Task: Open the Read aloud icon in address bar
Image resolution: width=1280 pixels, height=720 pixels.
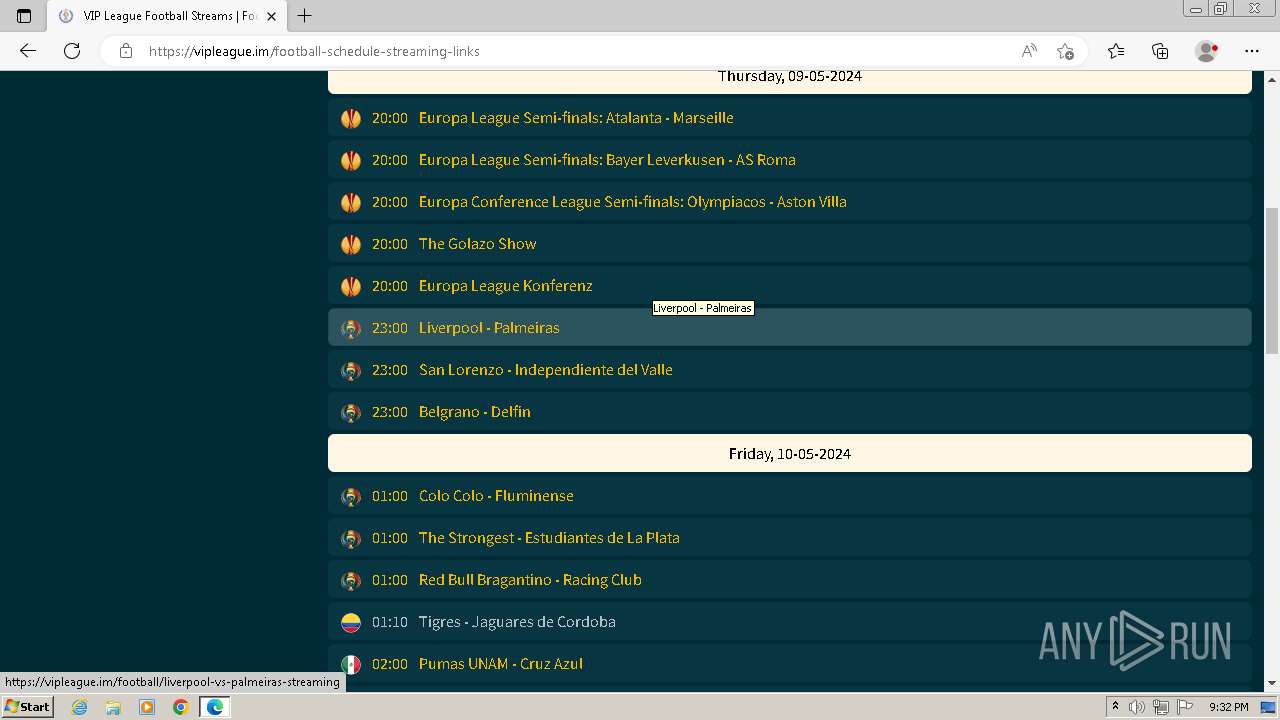Action: click(1028, 51)
